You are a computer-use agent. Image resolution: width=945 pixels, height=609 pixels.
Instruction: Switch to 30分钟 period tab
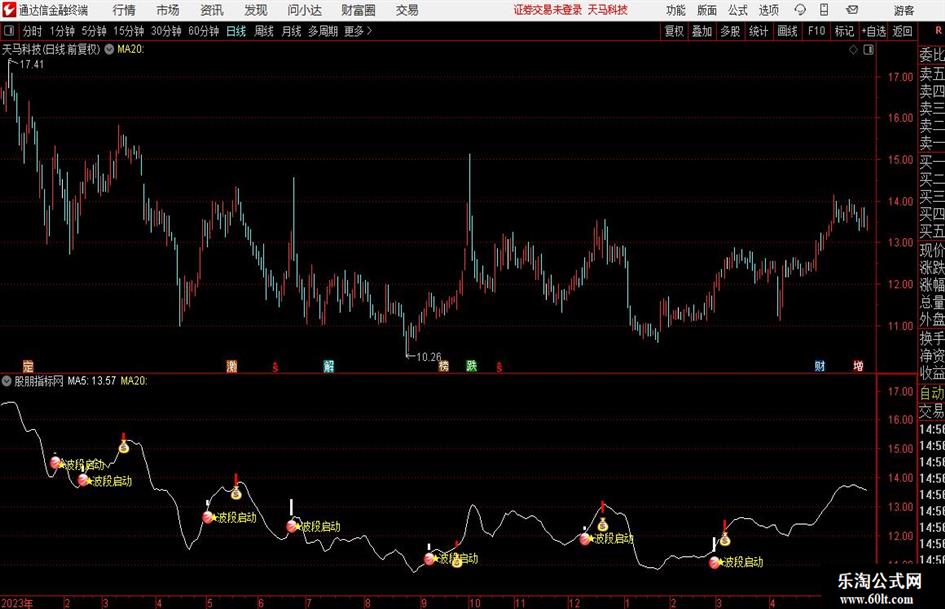[166, 31]
